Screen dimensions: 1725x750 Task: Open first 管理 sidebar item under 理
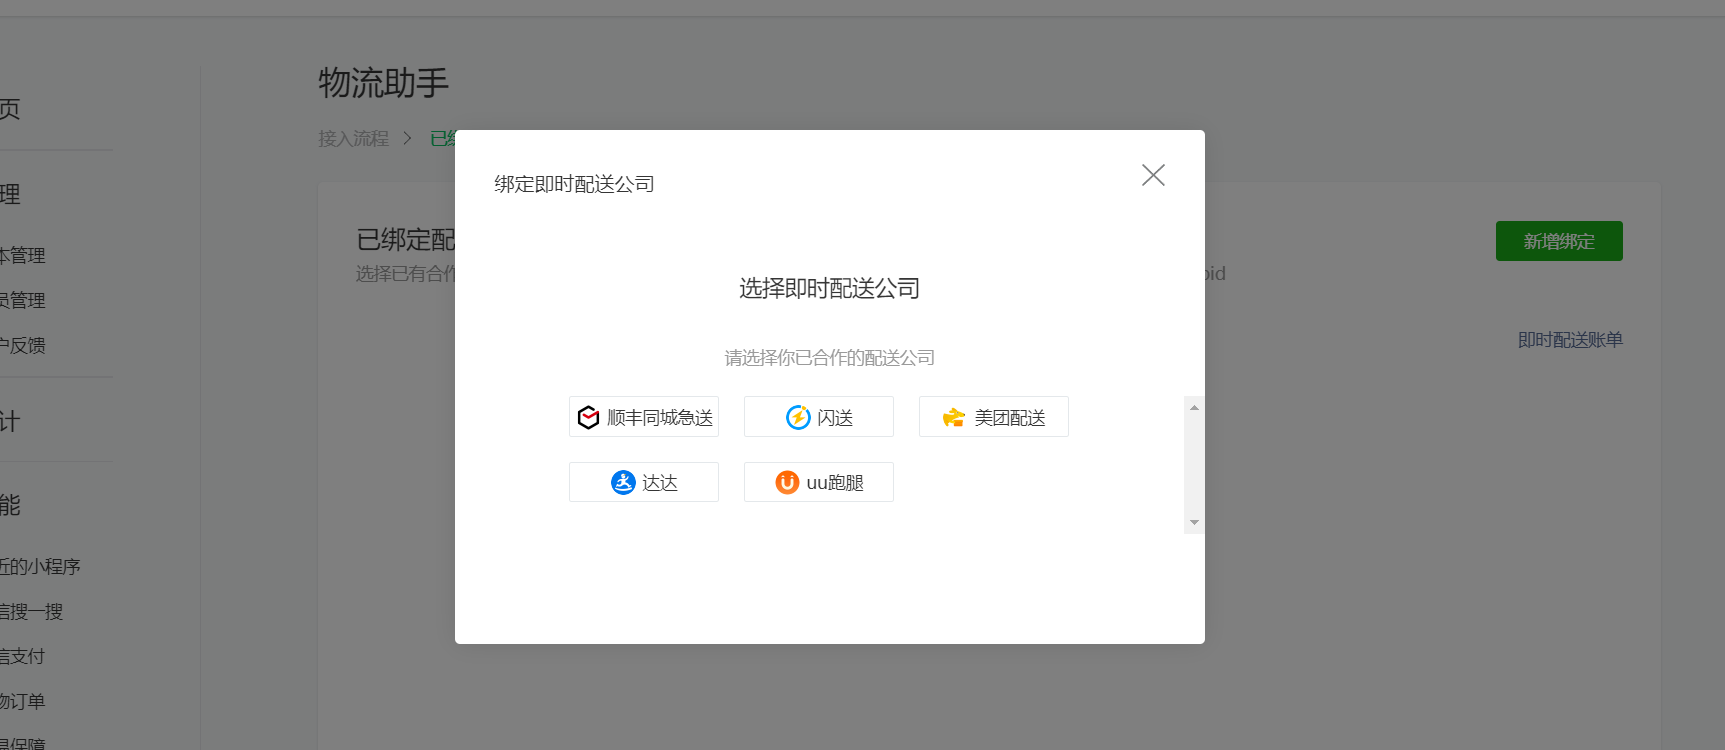point(22,255)
